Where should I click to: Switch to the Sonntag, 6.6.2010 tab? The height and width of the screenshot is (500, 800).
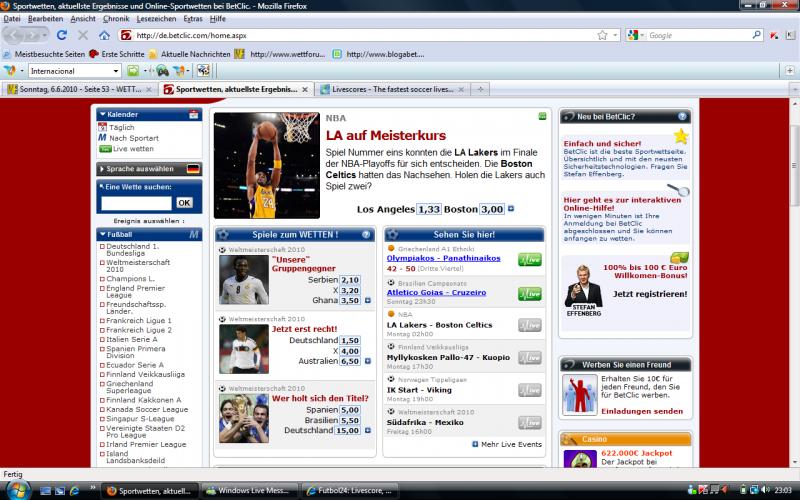[x=79, y=89]
